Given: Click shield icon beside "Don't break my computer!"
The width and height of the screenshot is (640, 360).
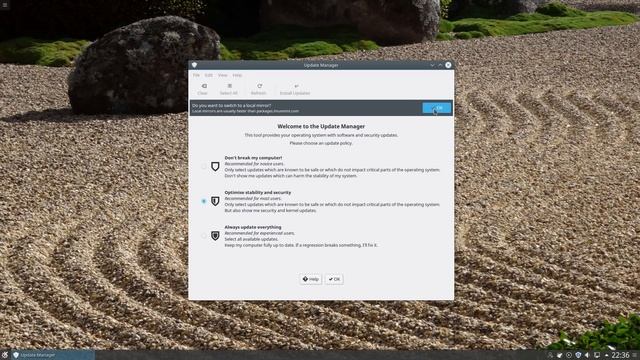Looking at the screenshot, I should 215,167.
